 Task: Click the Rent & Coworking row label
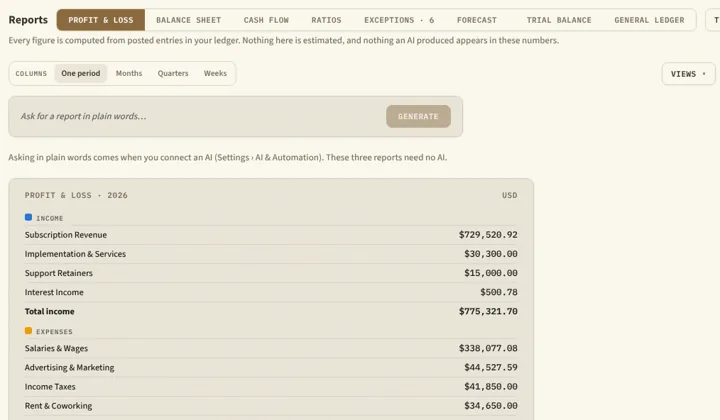pos(58,406)
